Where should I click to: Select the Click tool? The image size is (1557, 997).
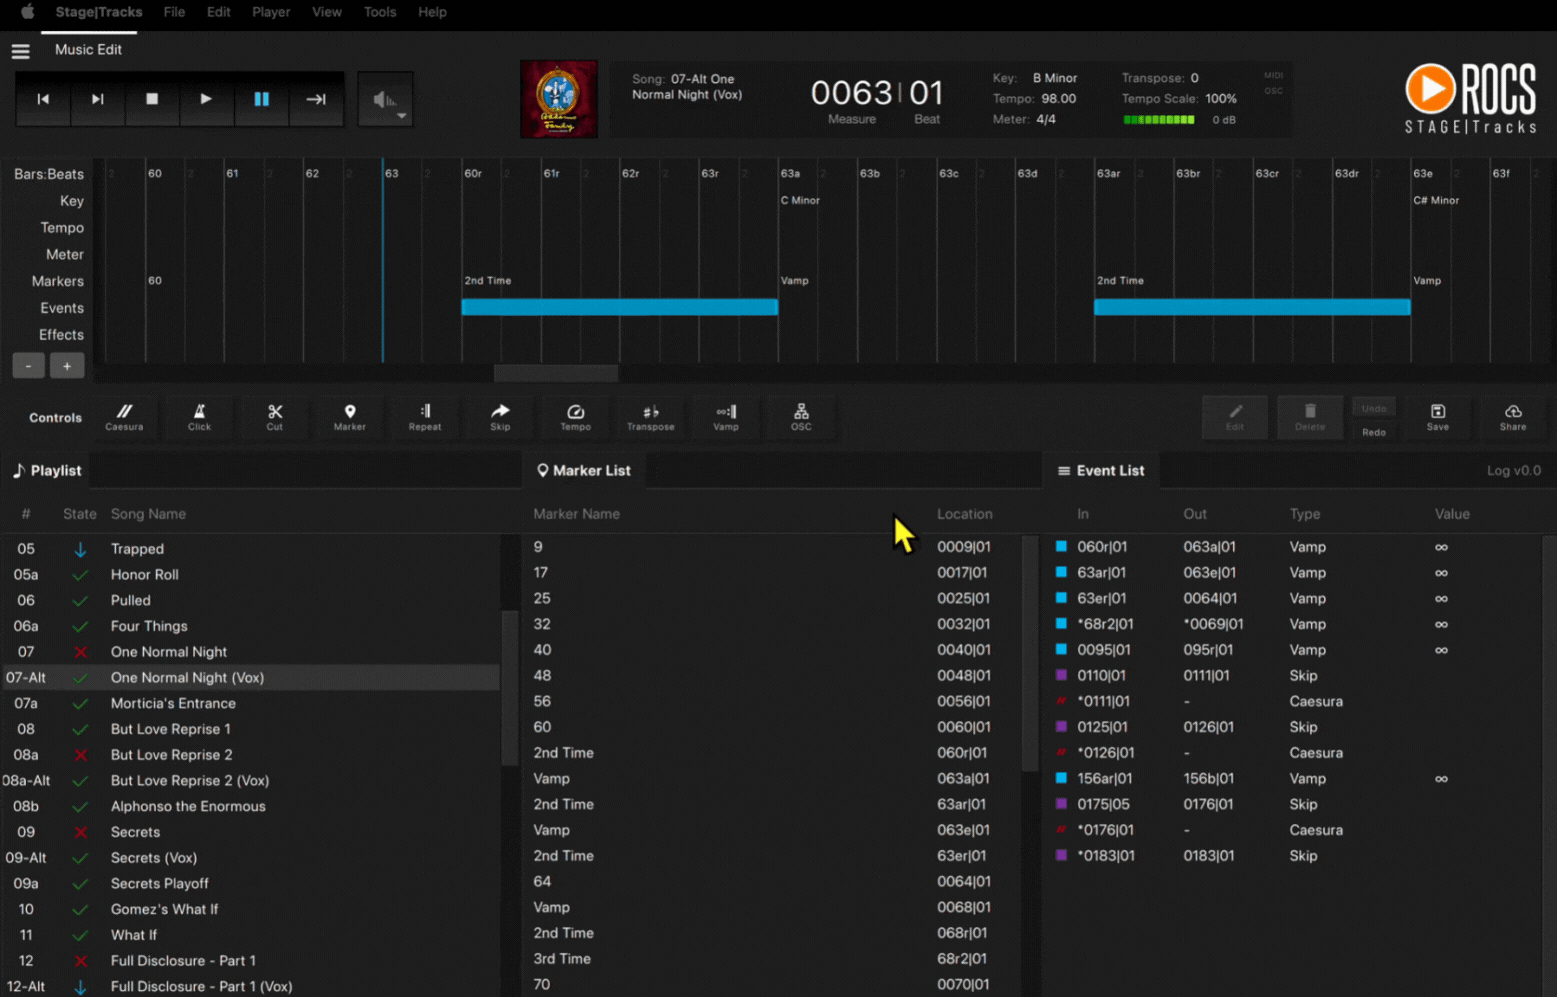coord(199,417)
